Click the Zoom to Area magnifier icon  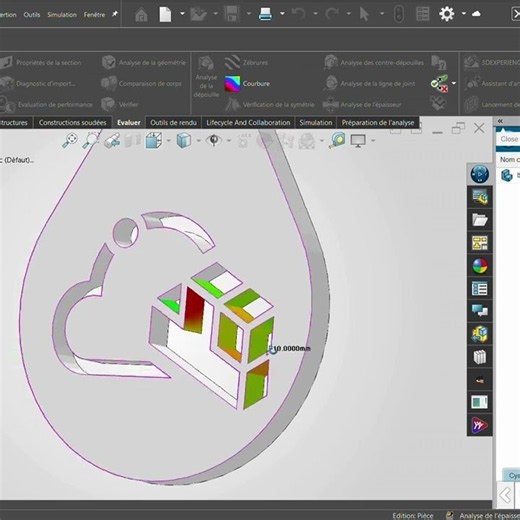pos(91,140)
